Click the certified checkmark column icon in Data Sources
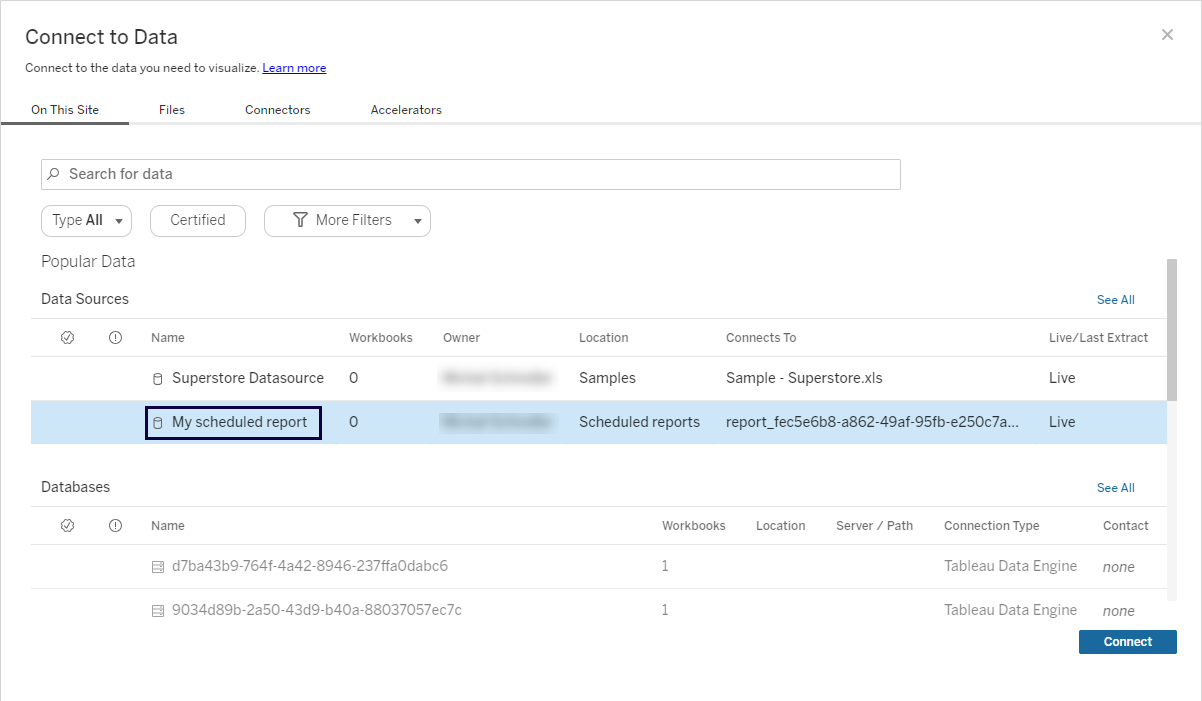This screenshot has width=1202, height=701. click(x=68, y=338)
